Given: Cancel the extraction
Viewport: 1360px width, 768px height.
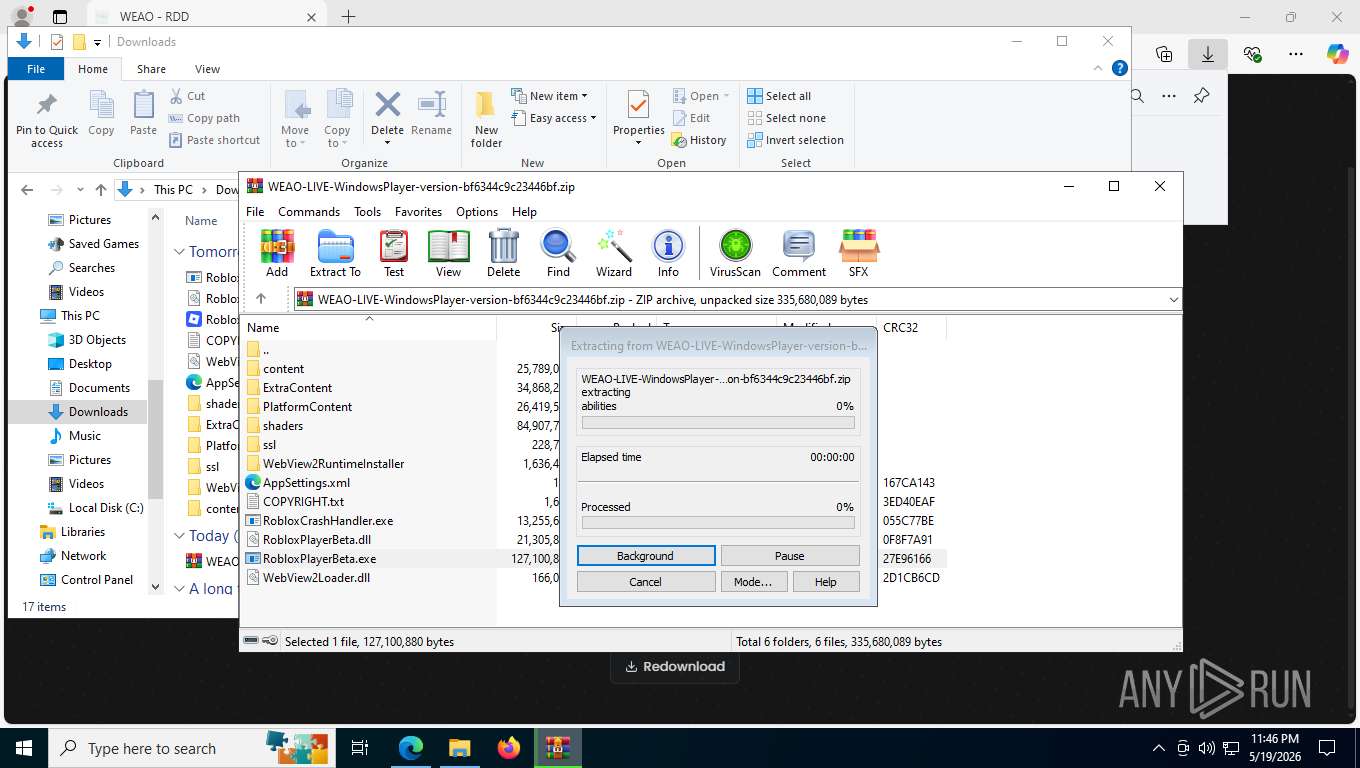Looking at the screenshot, I should (646, 582).
